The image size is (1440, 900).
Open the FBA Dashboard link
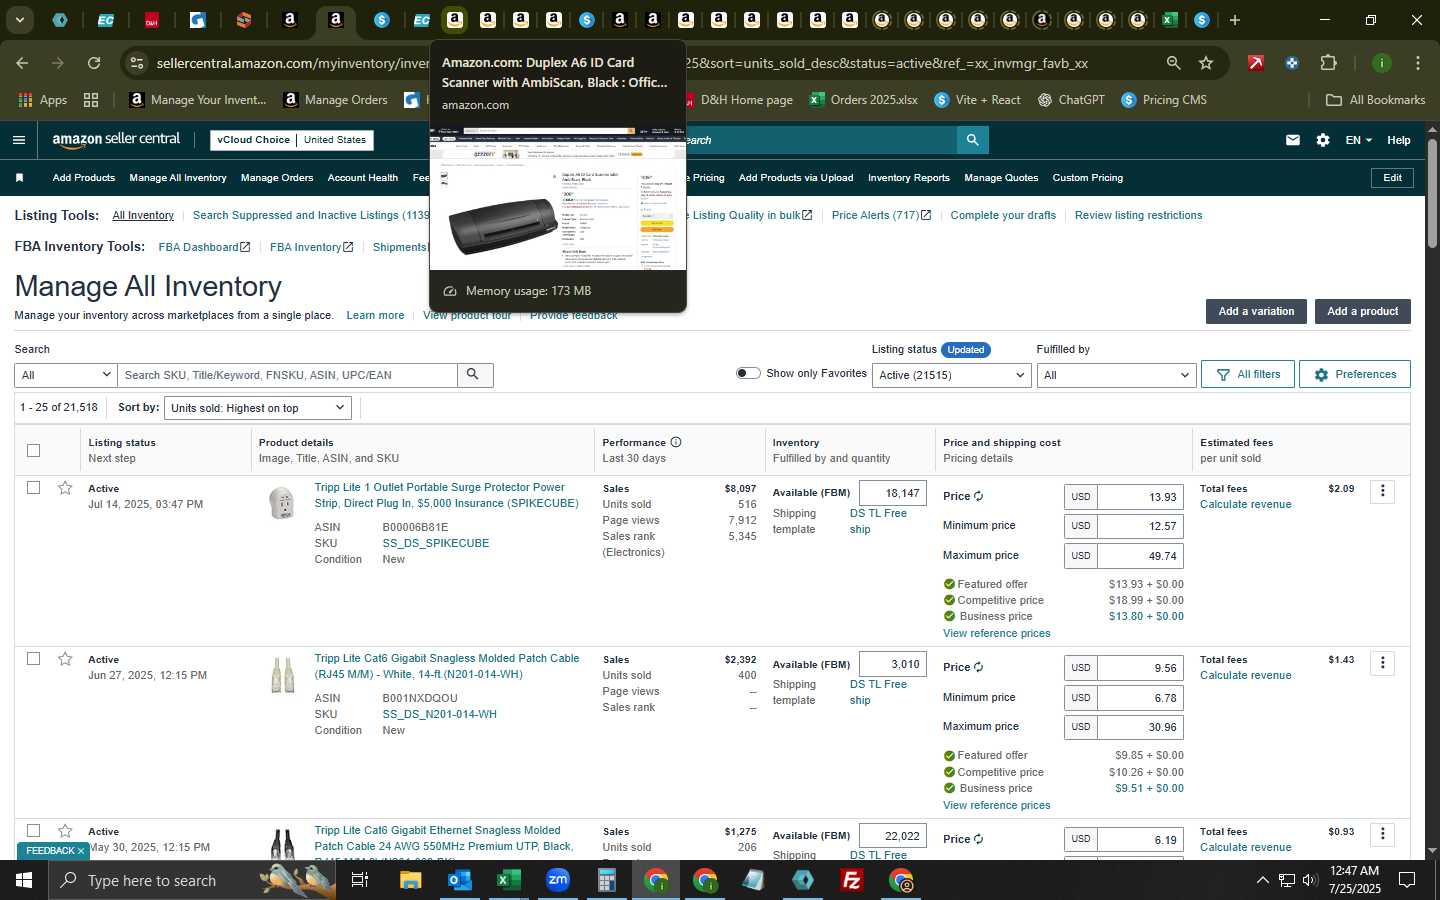click(x=204, y=247)
